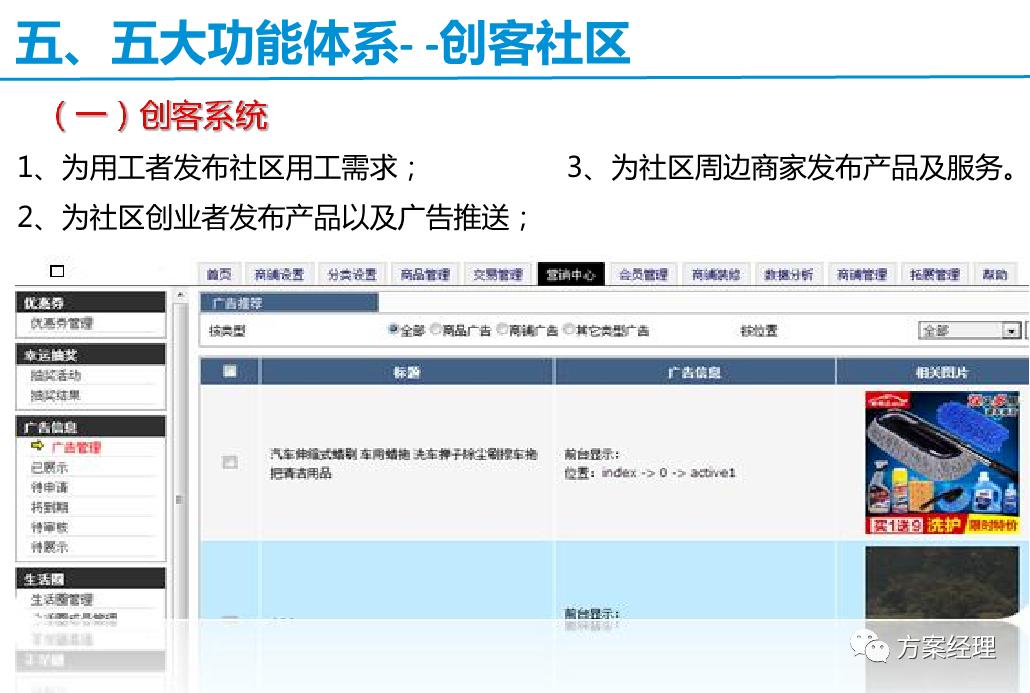The image size is (1030, 693).
Task: Check the select-all checkbox in the table header
Action: 229,372
